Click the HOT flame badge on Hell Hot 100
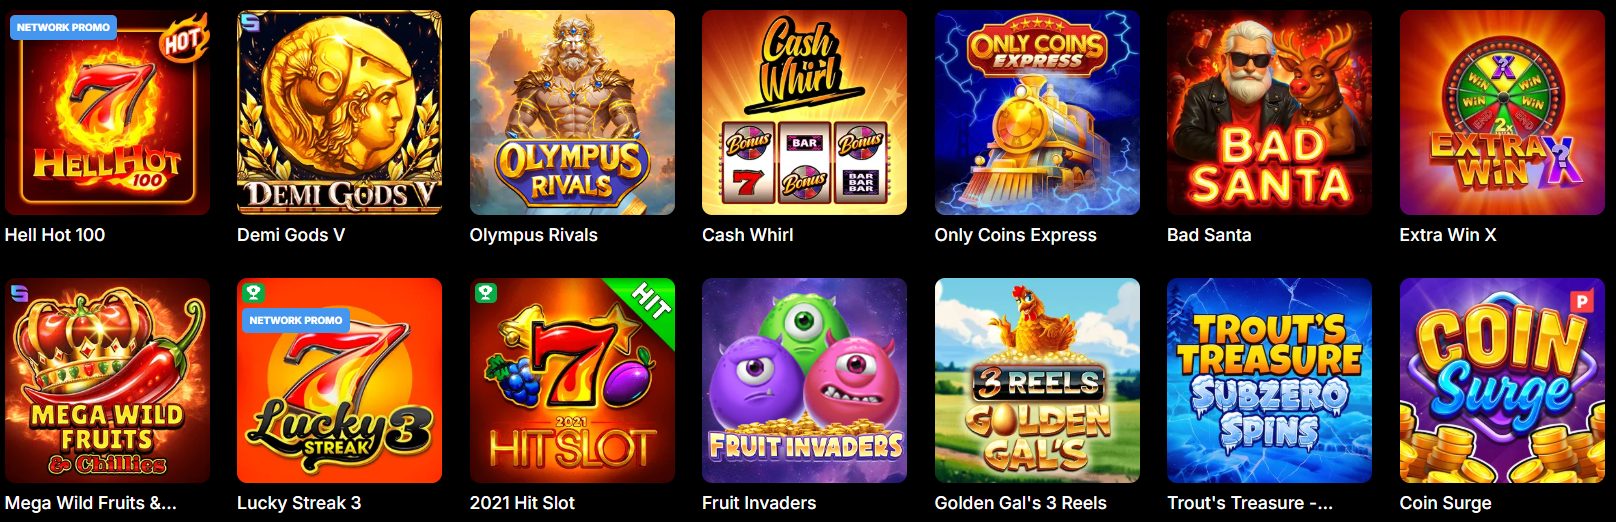This screenshot has height=522, width=1616. [x=184, y=40]
